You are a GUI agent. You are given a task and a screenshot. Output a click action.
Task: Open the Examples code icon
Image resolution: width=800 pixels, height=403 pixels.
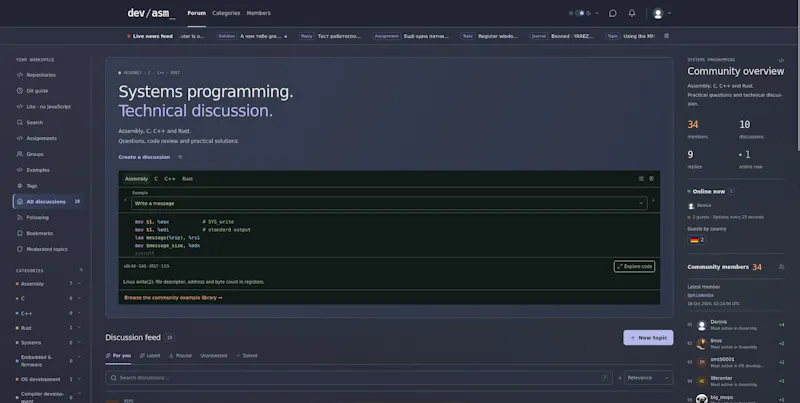20,170
